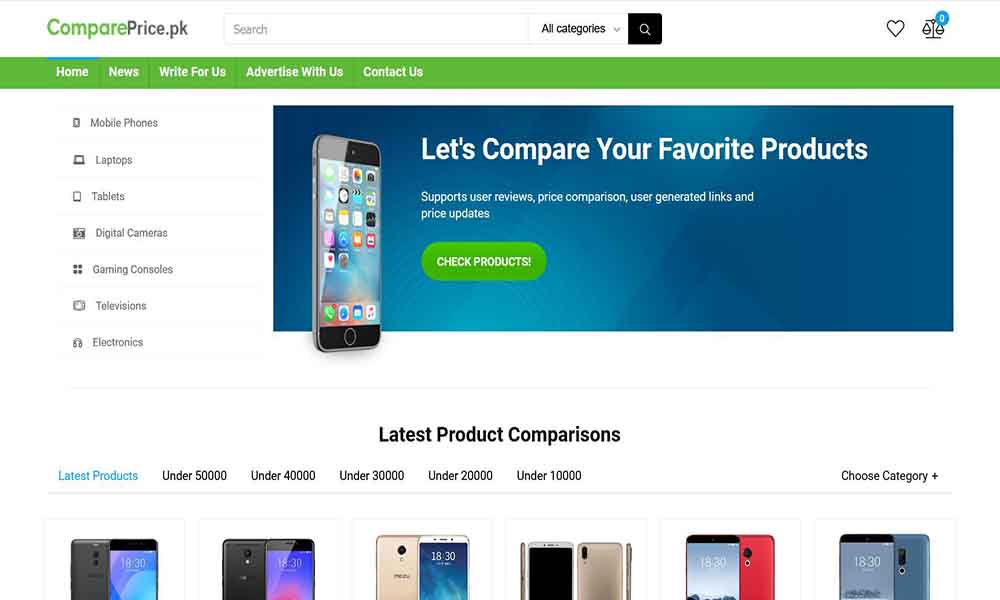Click the CHECK PRODUCTS! button
Image resolution: width=1000 pixels, height=600 pixels.
(484, 261)
